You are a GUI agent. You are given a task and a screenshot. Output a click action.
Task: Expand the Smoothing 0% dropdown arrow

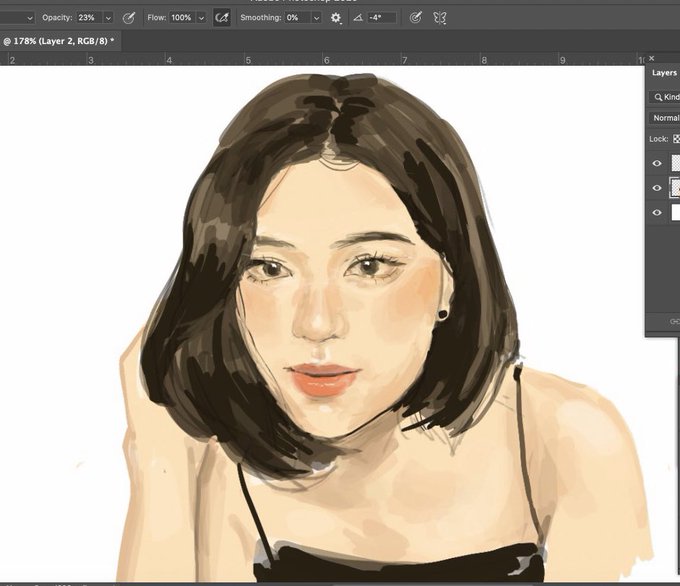pos(315,18)
